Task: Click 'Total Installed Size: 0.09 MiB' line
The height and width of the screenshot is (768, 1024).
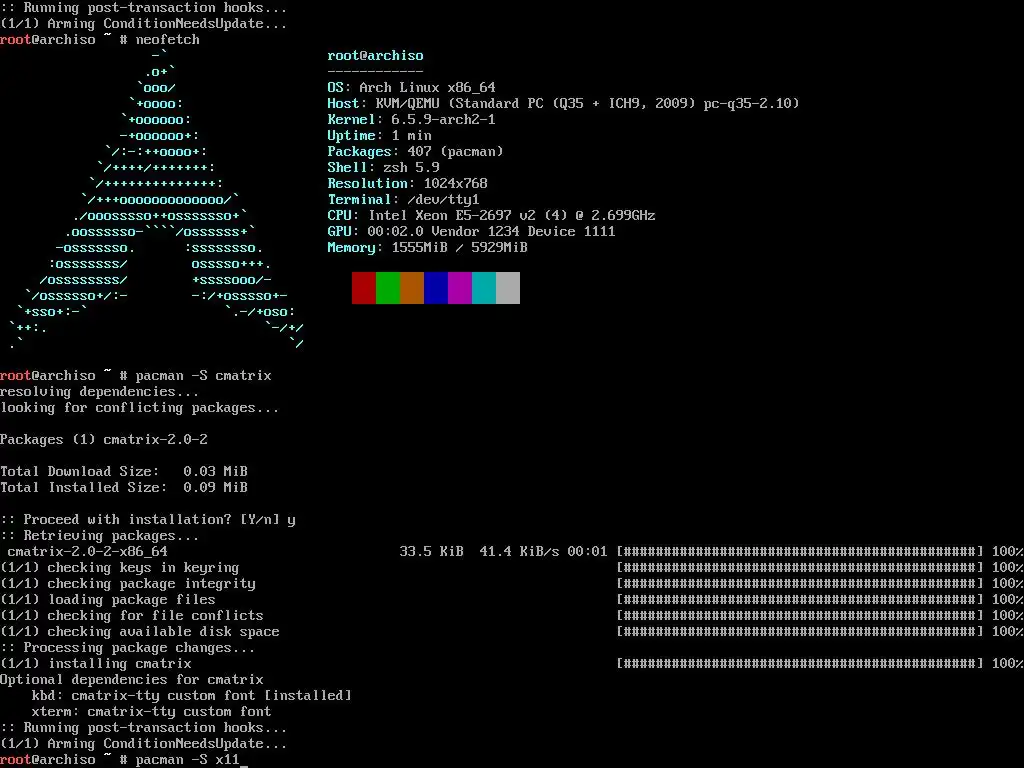Action: coord(124,487)
